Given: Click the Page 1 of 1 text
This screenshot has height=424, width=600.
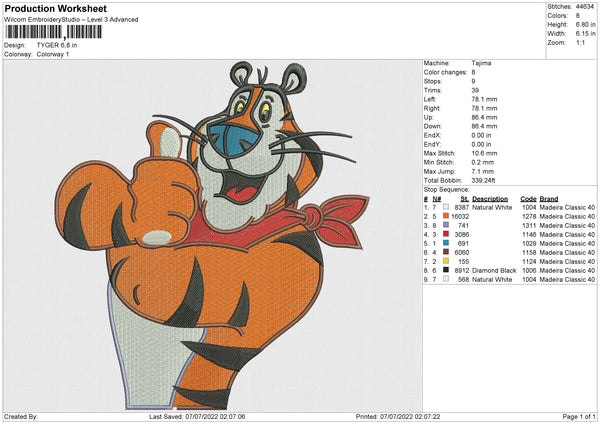Looking at the screenshot, I should 579,416.
